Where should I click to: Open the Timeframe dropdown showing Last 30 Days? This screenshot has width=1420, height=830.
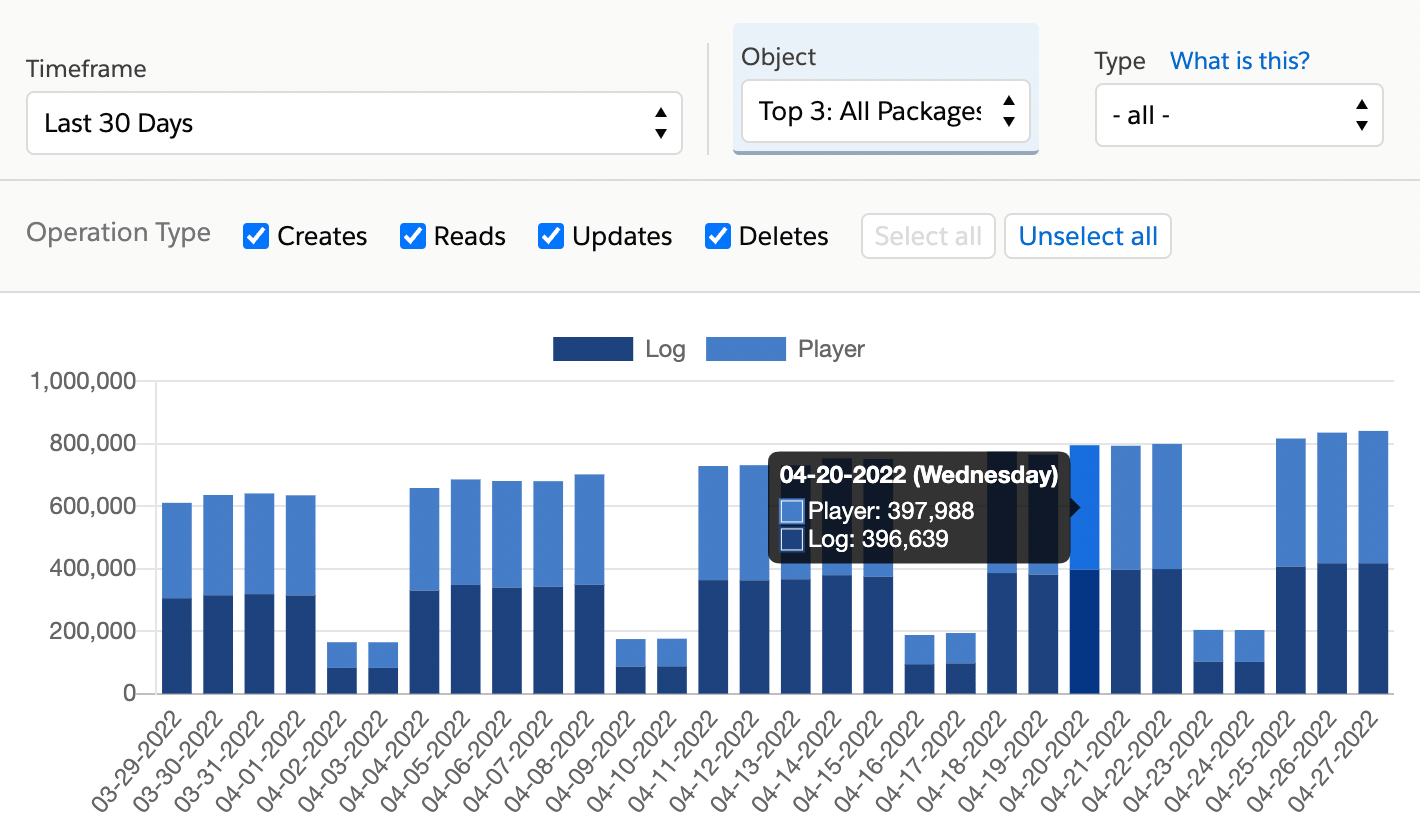click(354, 123)
